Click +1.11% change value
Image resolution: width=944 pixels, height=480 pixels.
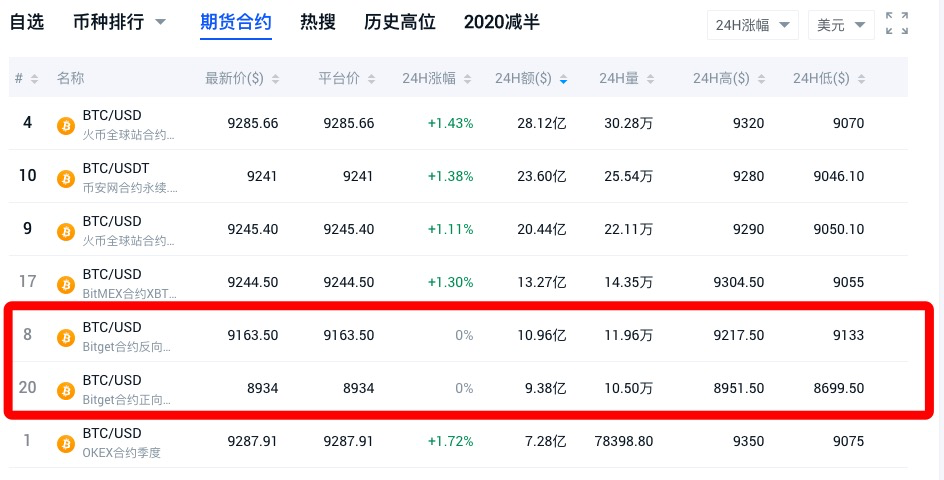point(450,229)
